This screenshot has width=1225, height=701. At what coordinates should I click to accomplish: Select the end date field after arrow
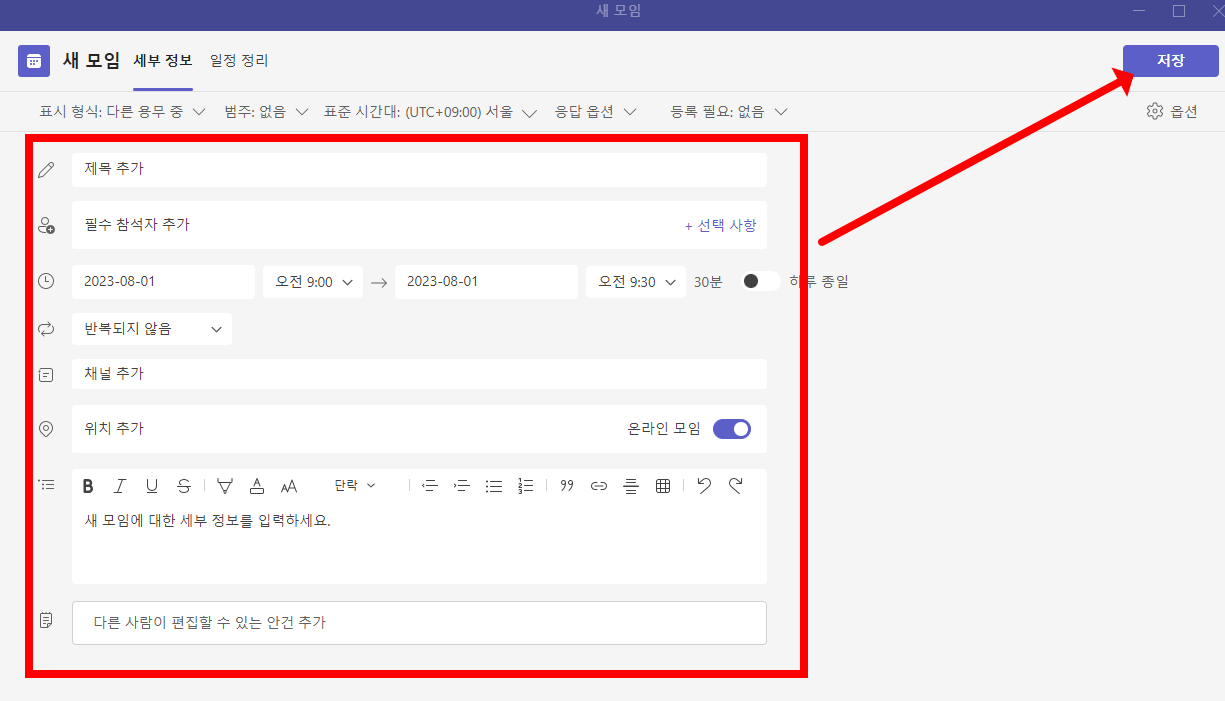(486, 282)
